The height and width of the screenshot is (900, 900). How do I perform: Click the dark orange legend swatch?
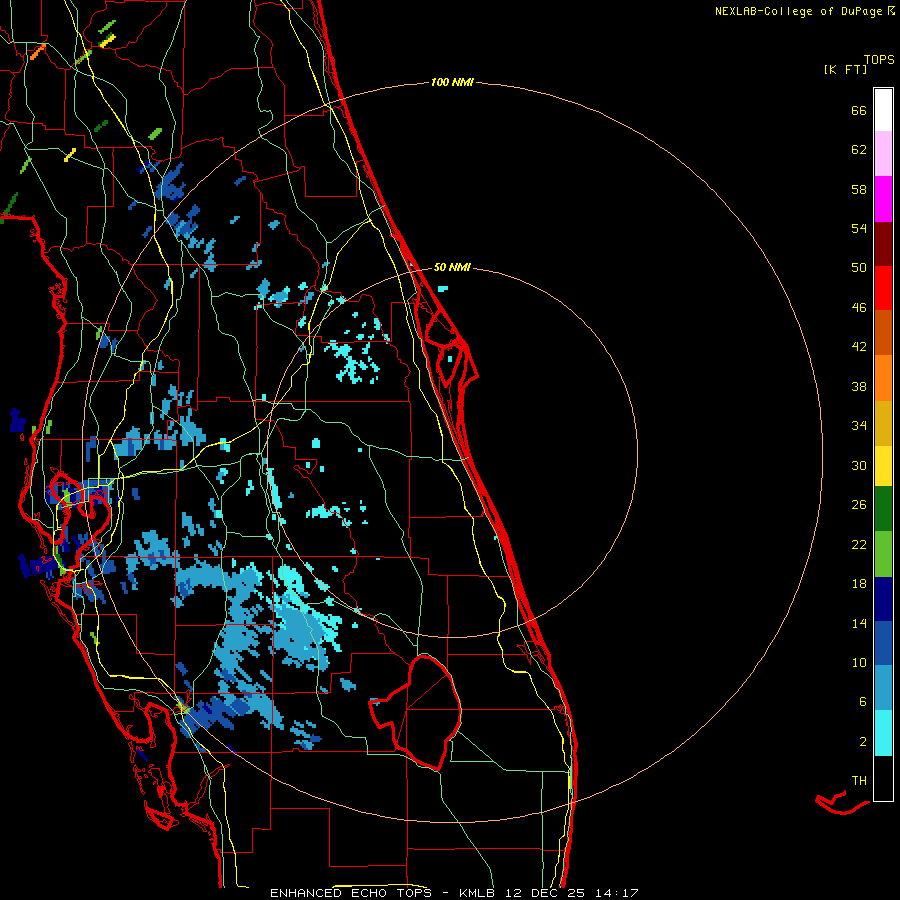(x=883, y=333)
